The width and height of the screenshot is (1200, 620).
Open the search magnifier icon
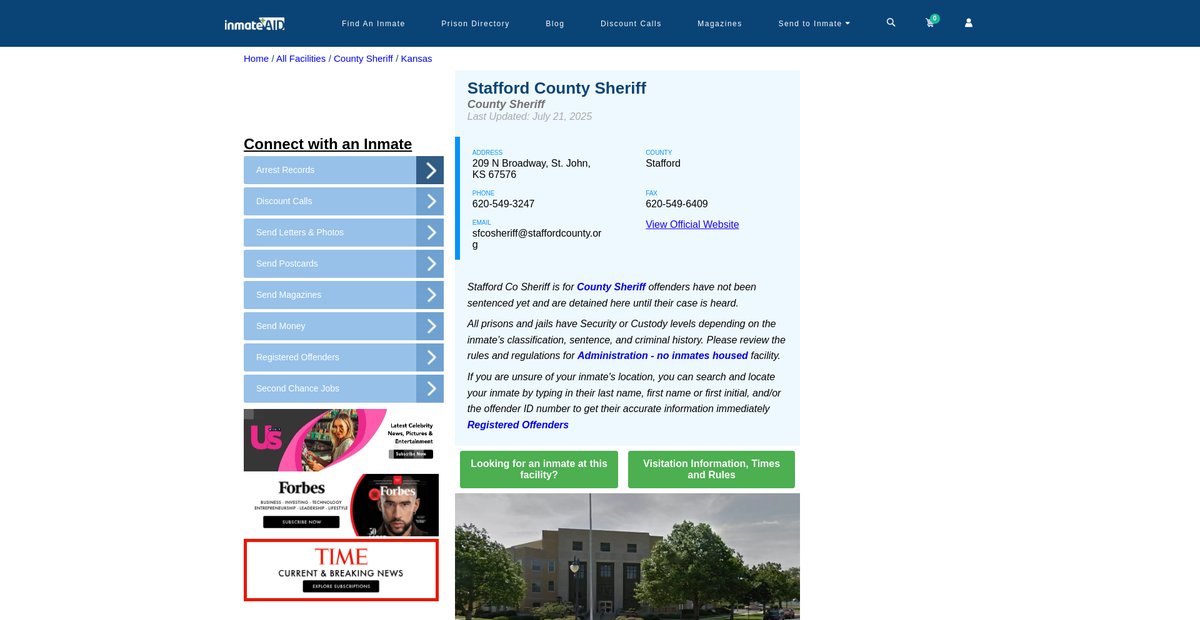[x=891, y=22]
